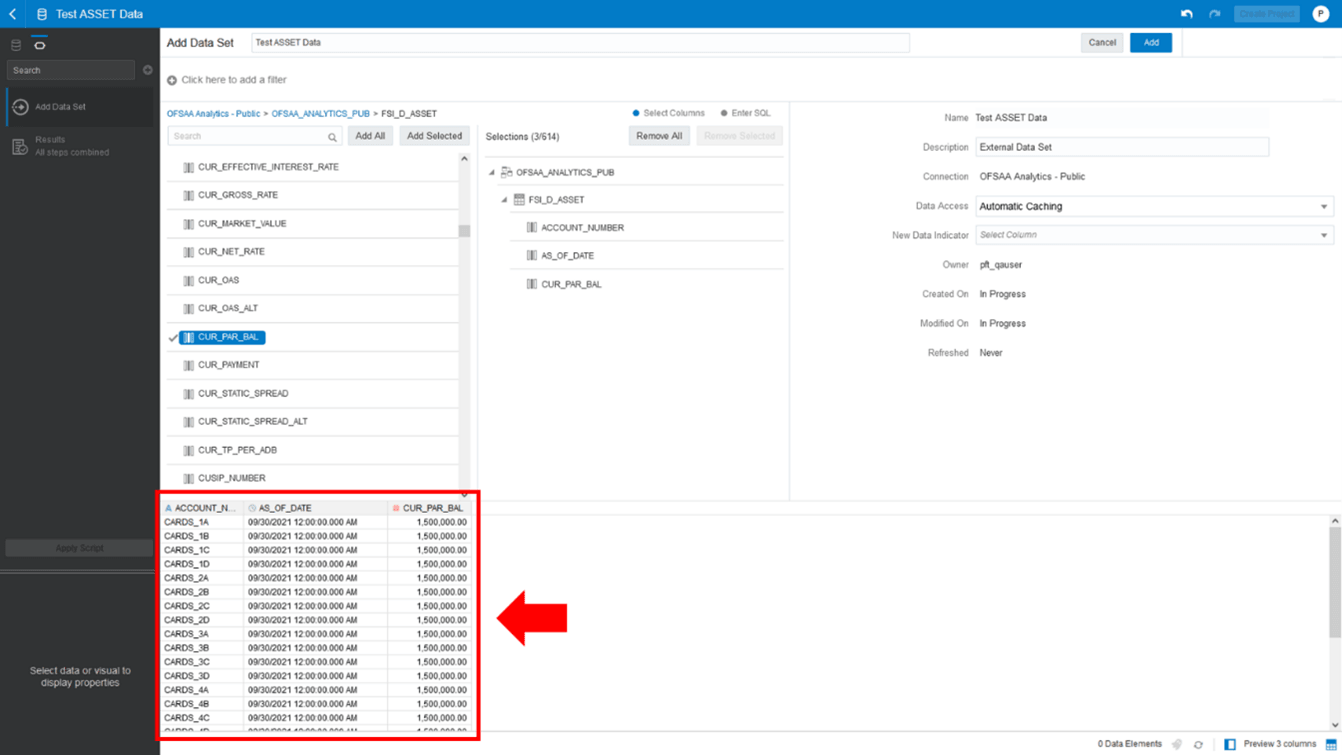Screen dimensions: 1342x755
Task: Select the Add Data Set step icon
Action: pyautogui.click(x=20, y=106)
